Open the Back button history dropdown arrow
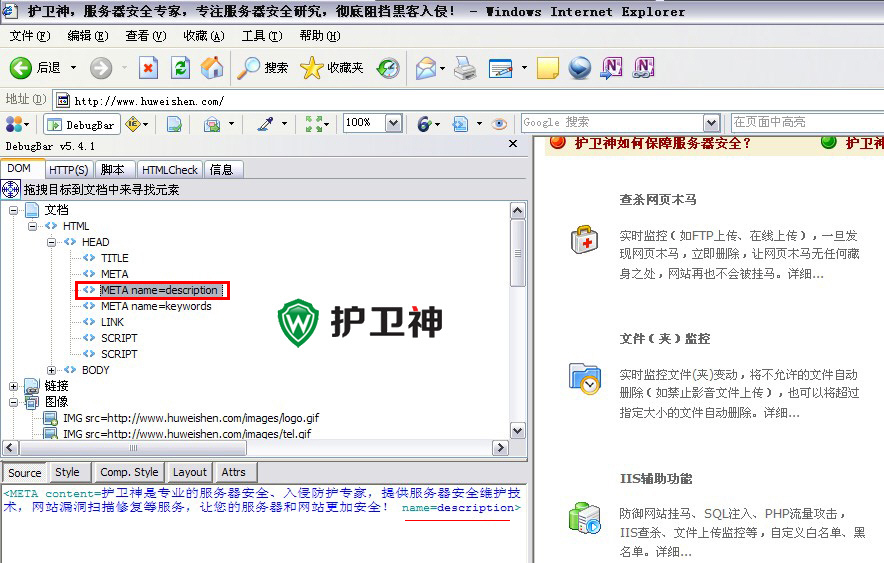This screenshot has width=884, height=563. 73,68
